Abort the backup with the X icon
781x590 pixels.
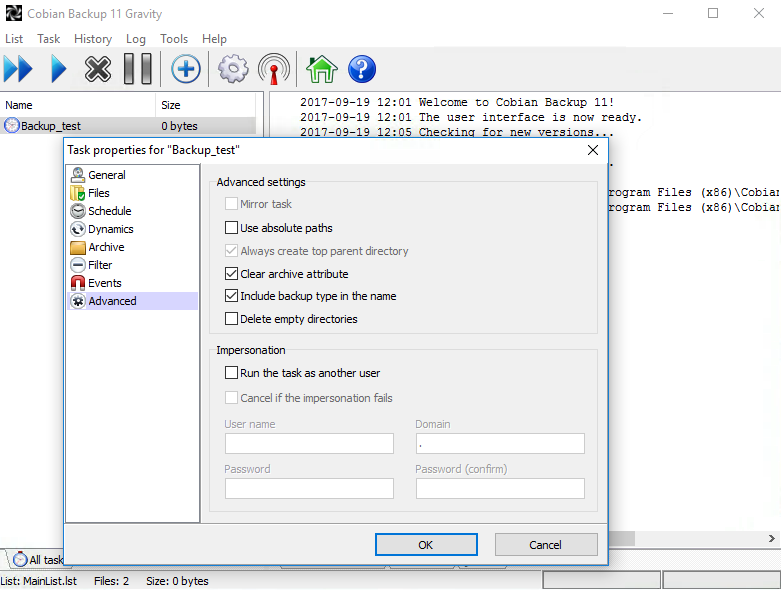pos(98,69)
